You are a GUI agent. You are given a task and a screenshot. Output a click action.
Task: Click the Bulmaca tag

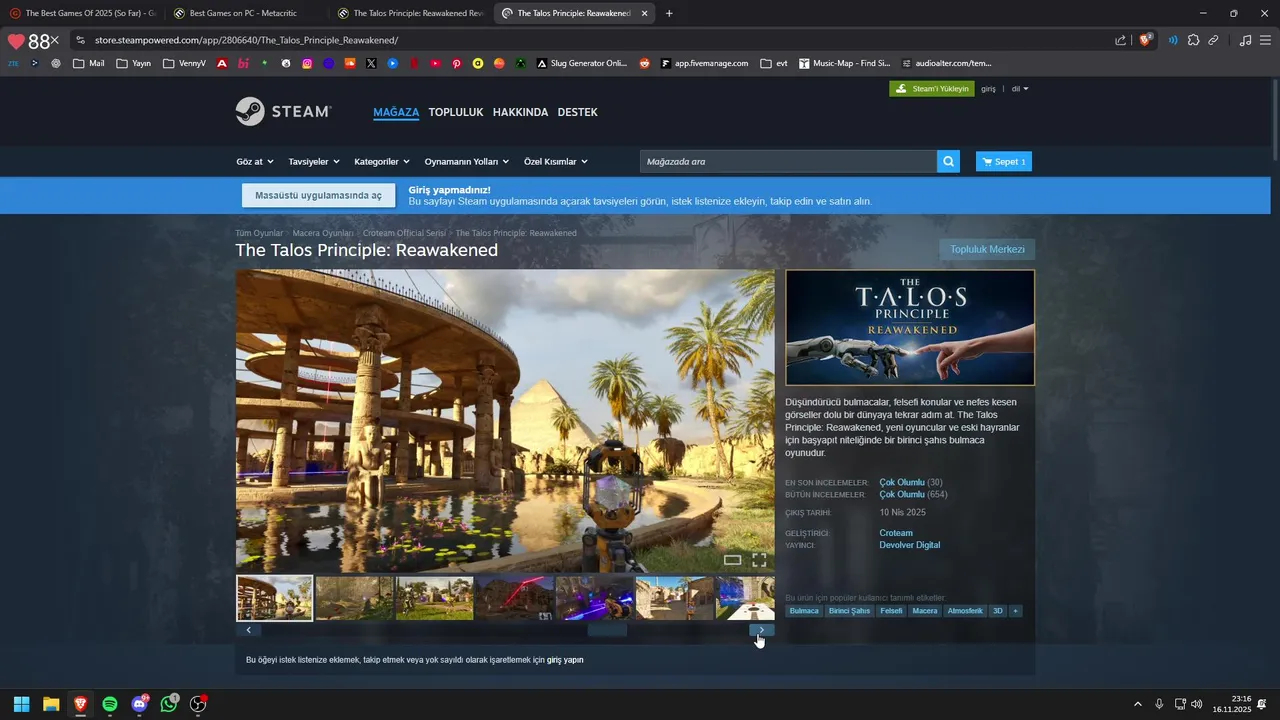point(804,611)
